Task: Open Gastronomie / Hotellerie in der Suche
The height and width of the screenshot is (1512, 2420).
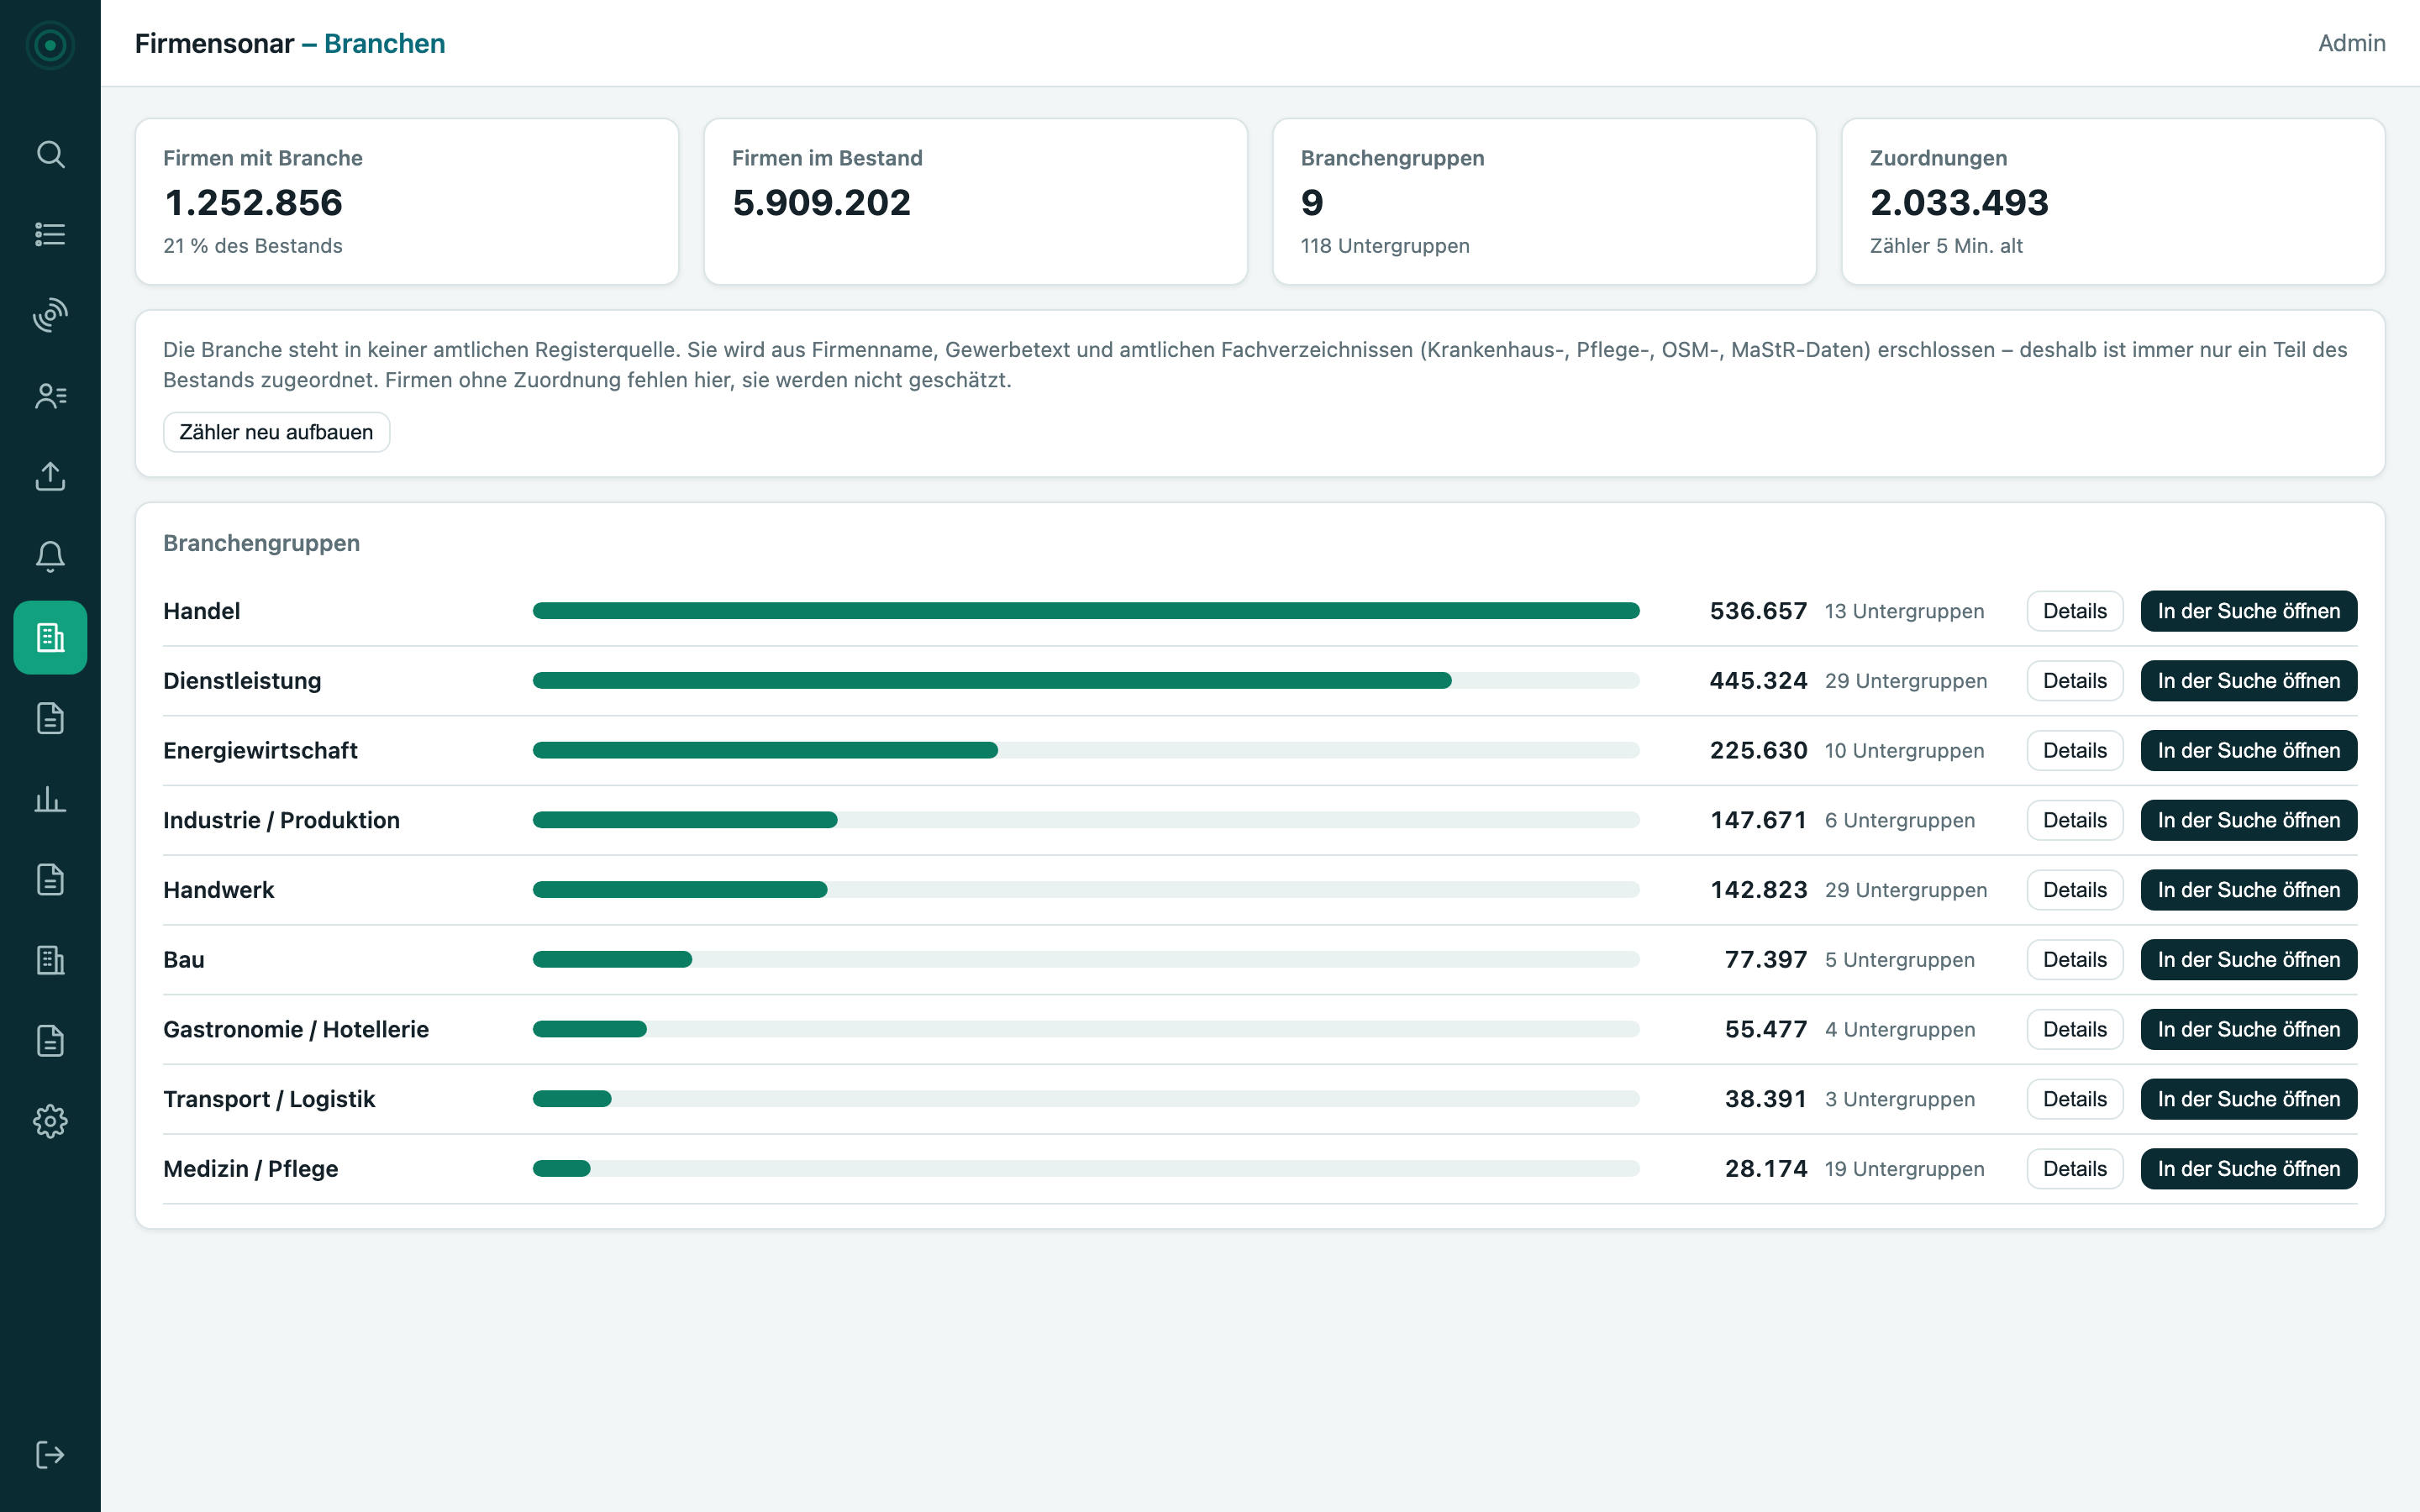Action: coord(2248,1029)
